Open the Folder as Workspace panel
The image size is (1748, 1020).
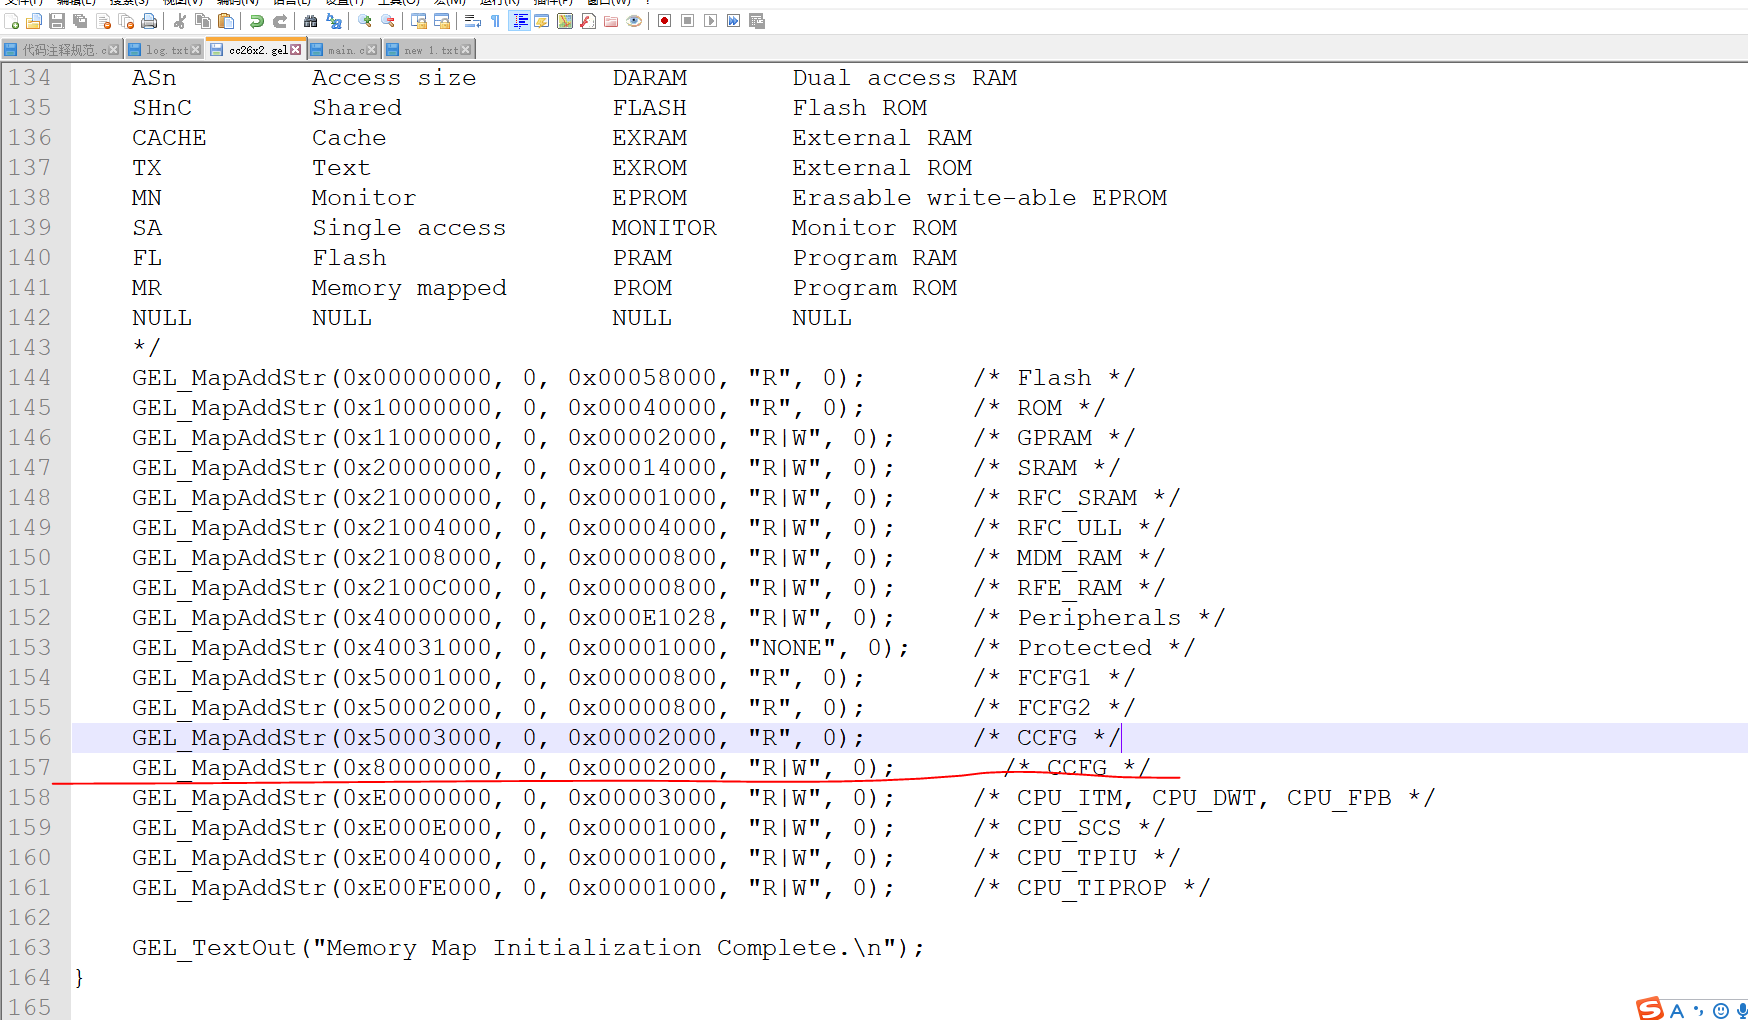click(611, 21)
